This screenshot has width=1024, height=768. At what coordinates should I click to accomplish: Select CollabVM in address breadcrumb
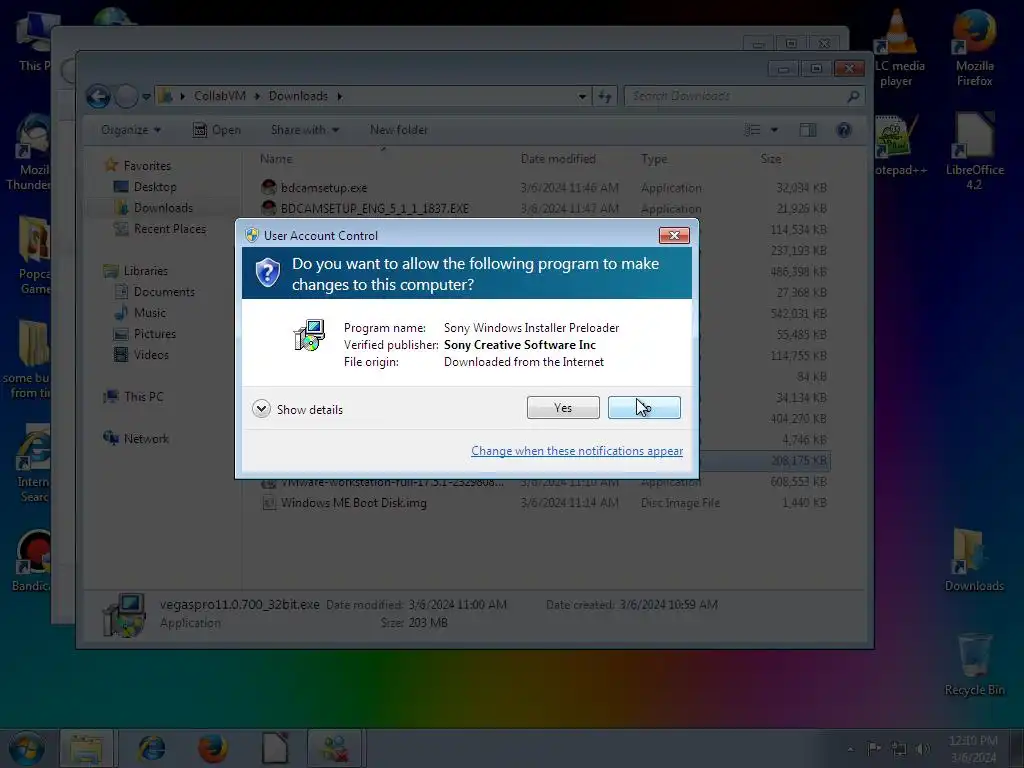[x=219, y=96]
